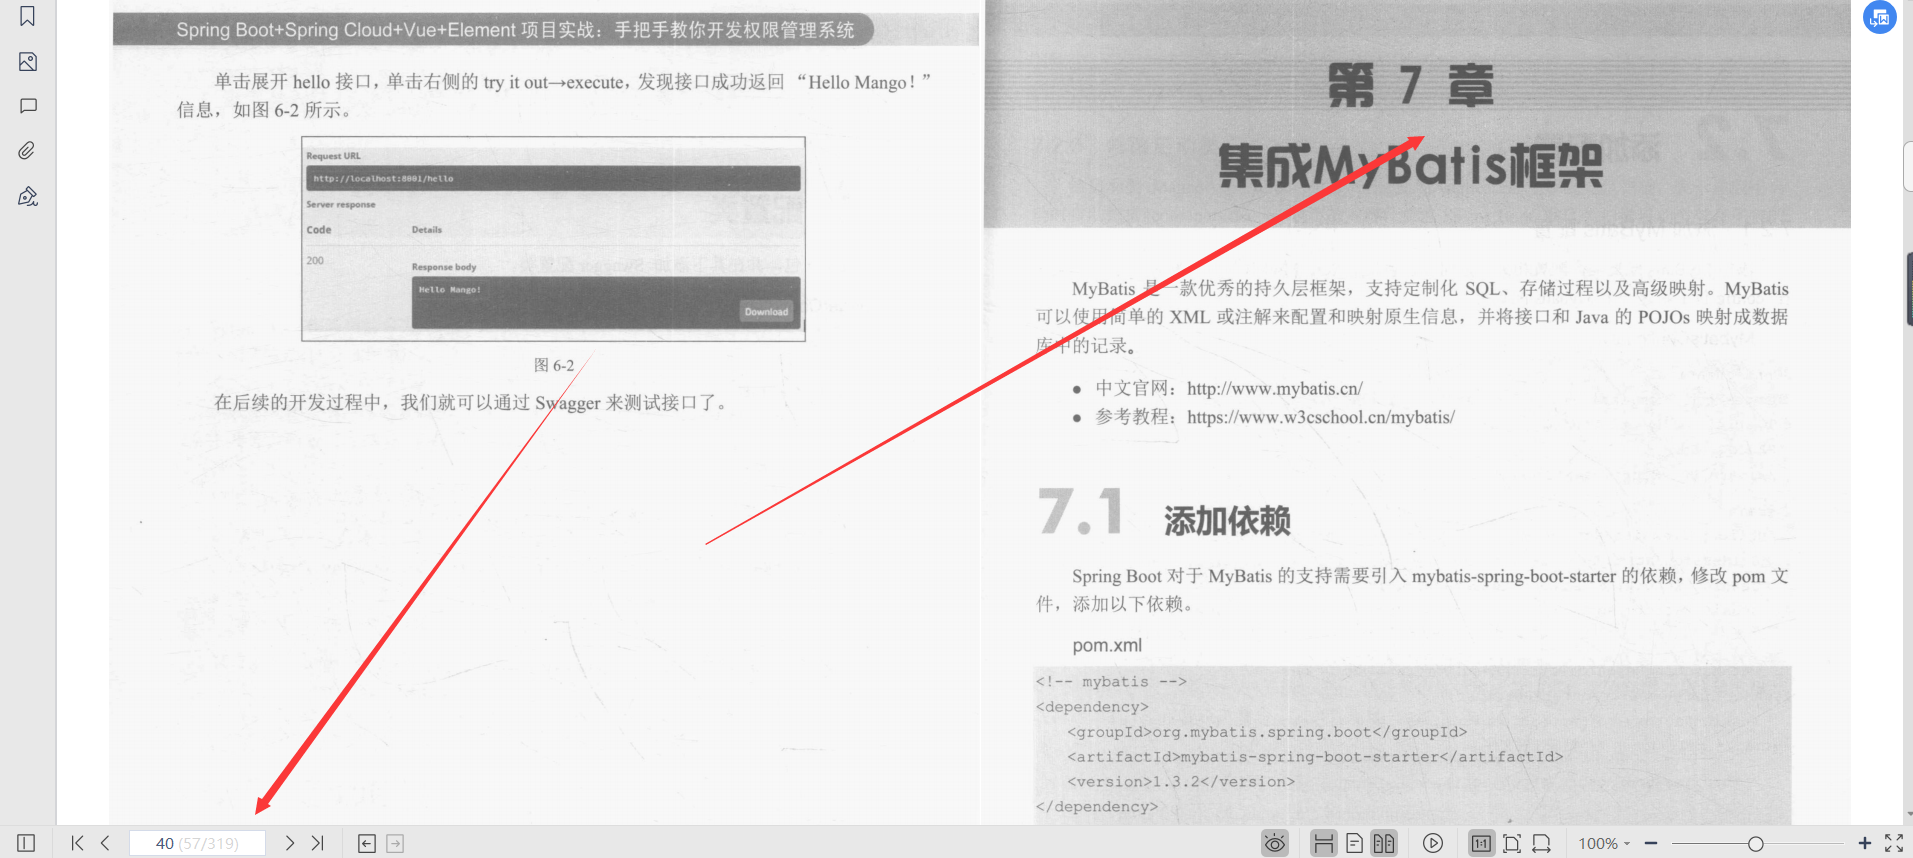
Task: Click the version 1.3.2 code line
Action: pyautogui.click(x=1181, y=782)
